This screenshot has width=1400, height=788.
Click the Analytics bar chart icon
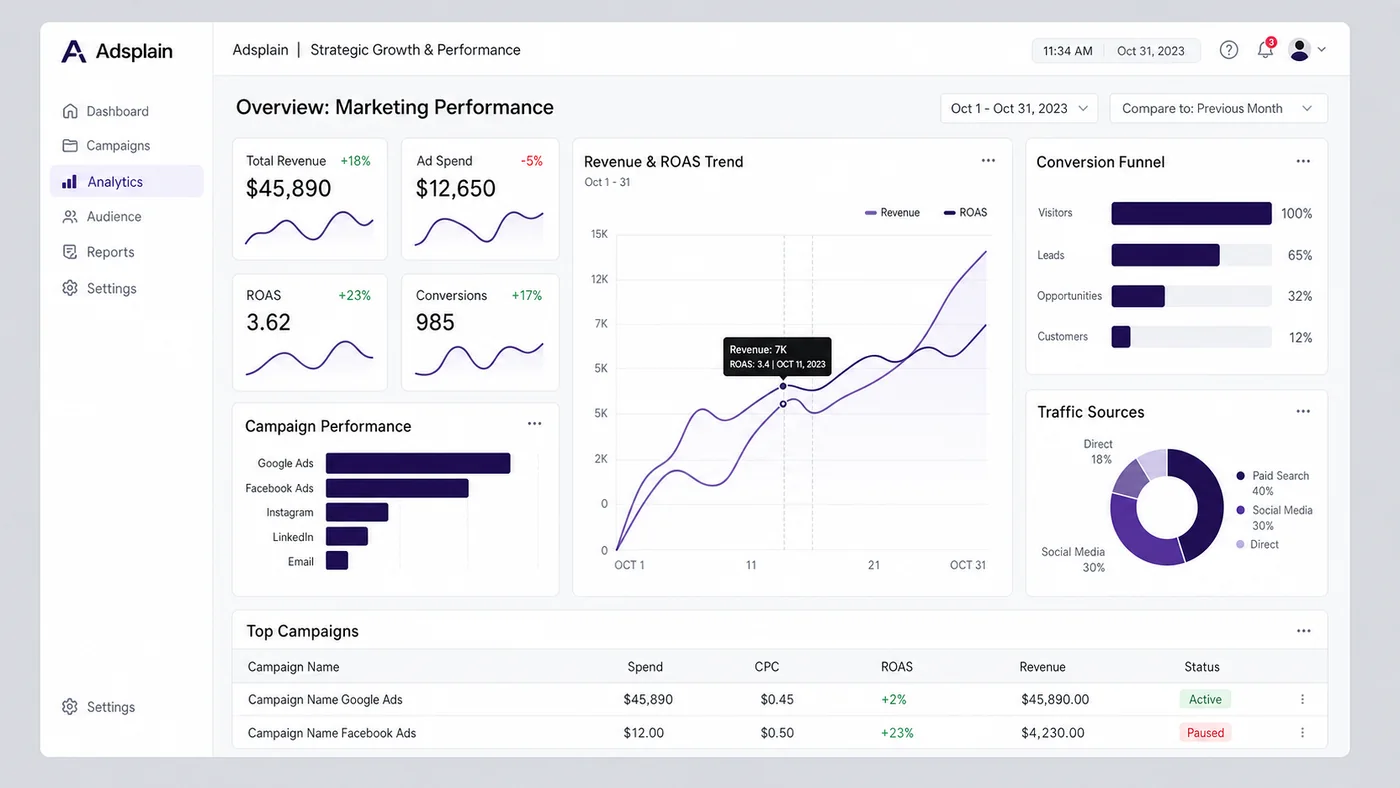(69, 182)
